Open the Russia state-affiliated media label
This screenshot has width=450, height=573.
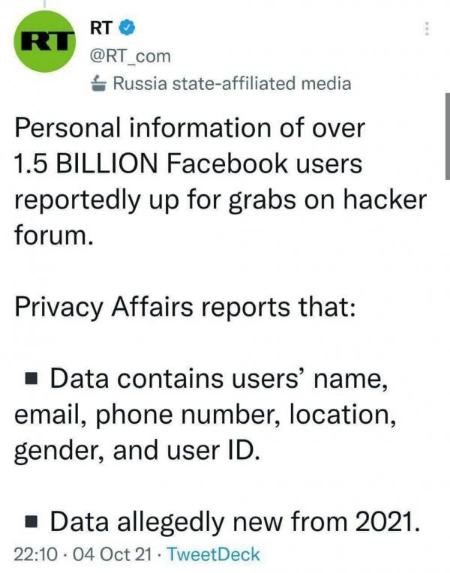point(232,83)
